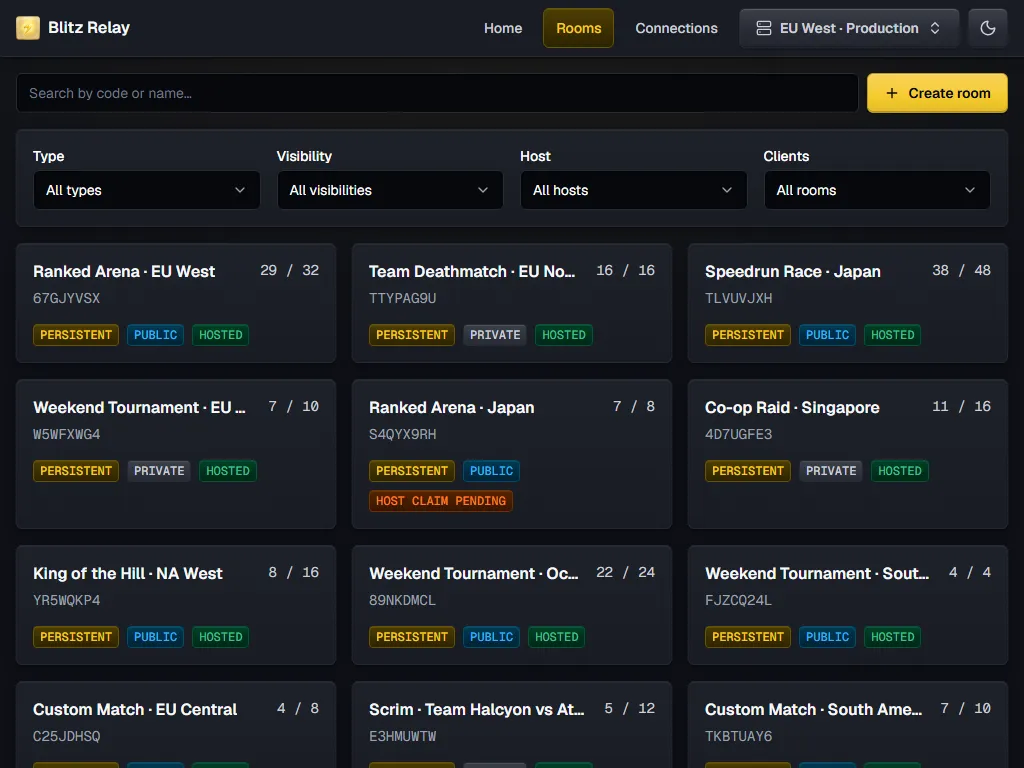Click room code S4QYX9RH

[402, 434]
